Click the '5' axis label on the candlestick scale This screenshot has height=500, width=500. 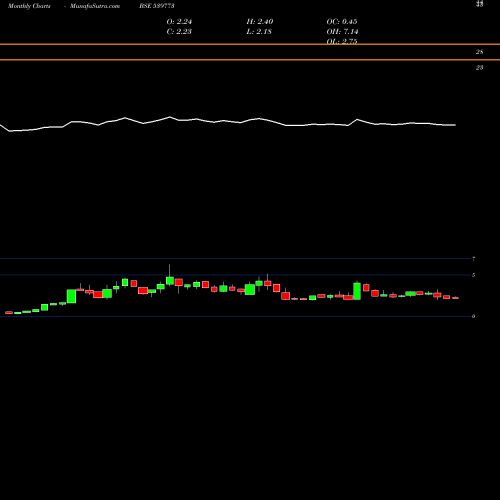(473, 275)
